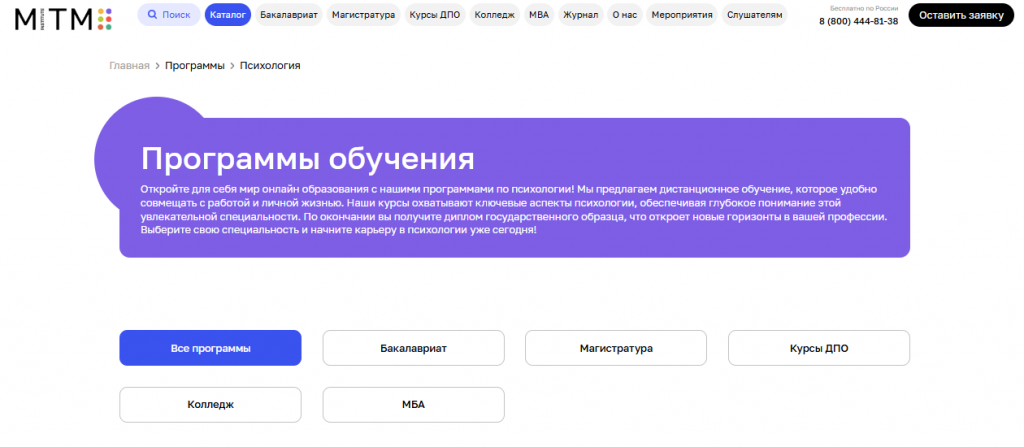This screenshot has width=1024, height=447.
Task: Open the MBA navigation item
Action: pos(539,14)
